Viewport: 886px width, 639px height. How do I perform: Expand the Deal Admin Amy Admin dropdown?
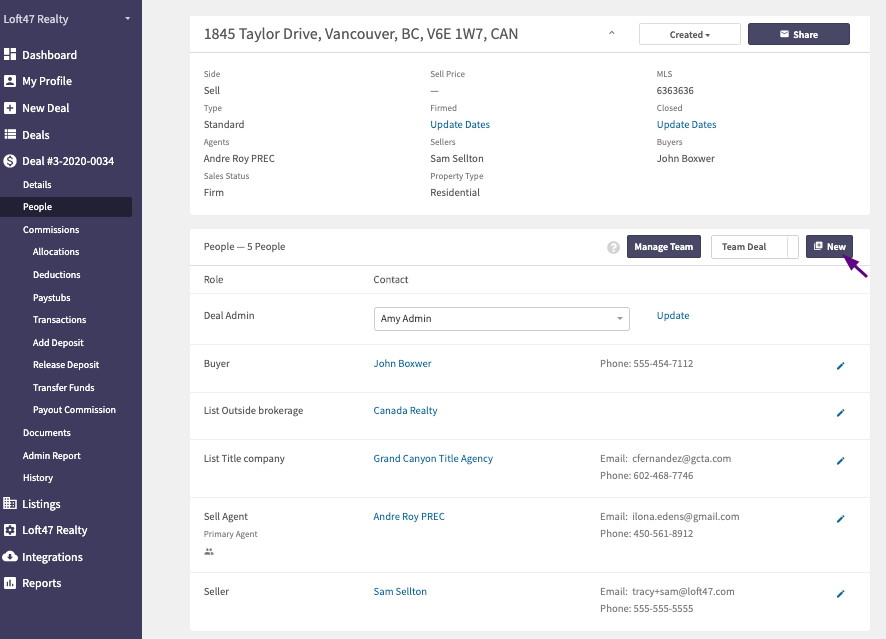tap(501, 319)
